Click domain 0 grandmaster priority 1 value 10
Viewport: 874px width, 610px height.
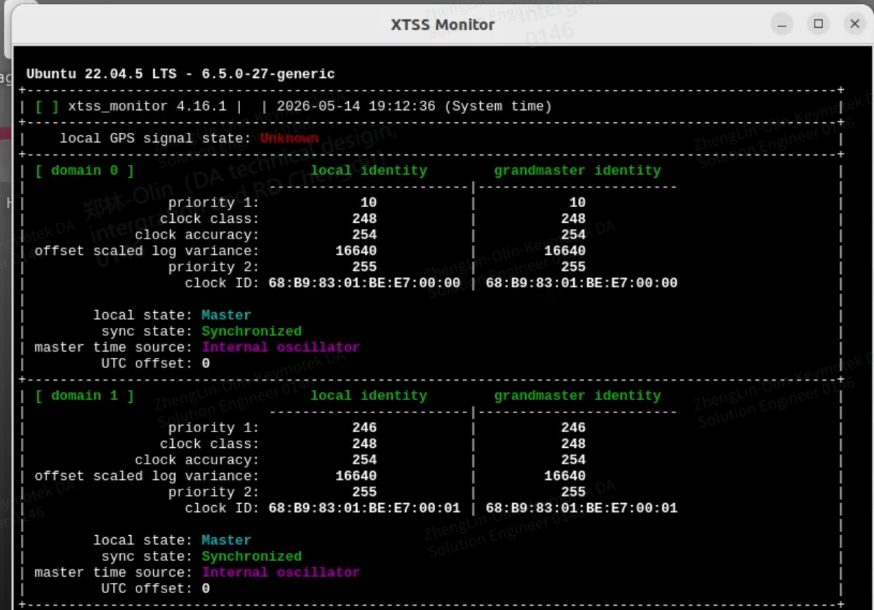click(x=577, y=202)
